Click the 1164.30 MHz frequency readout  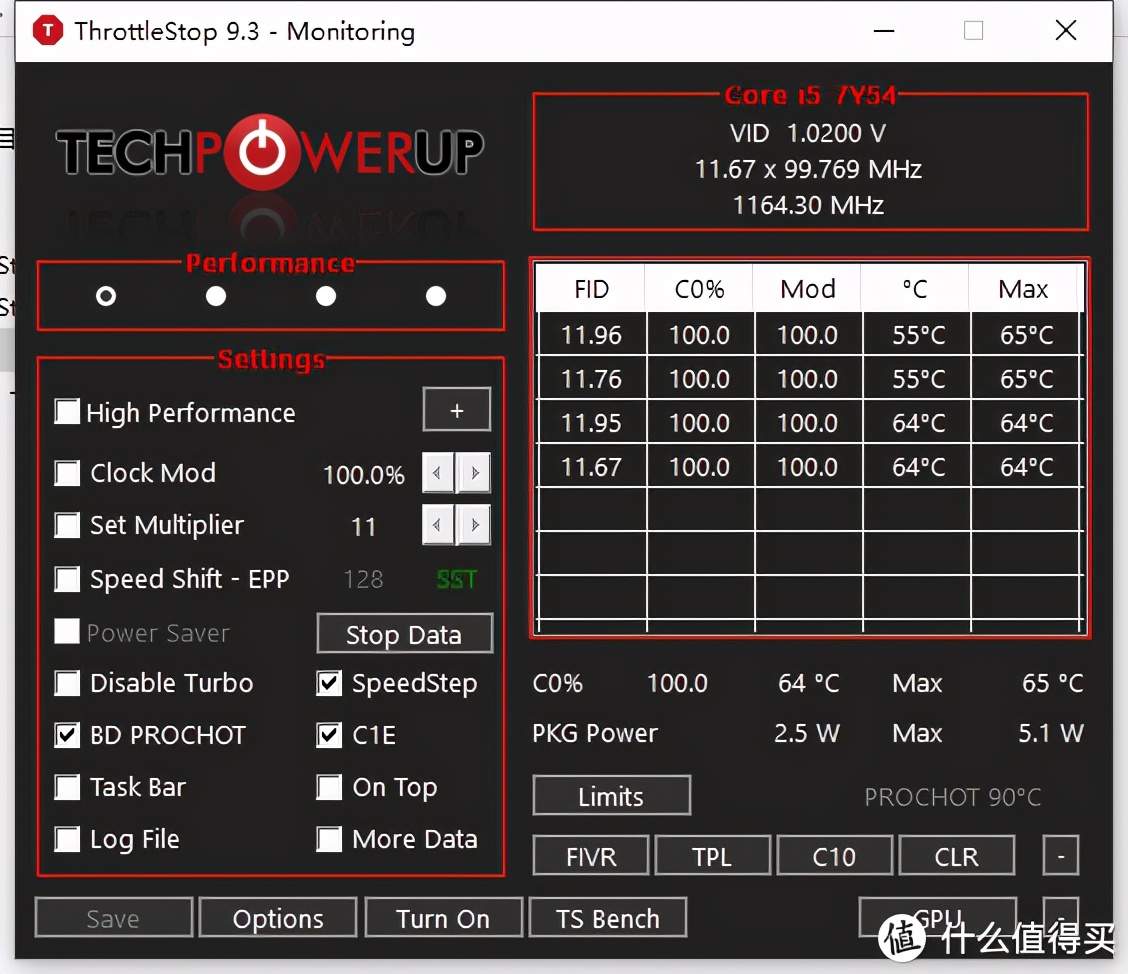coord(808,206)
